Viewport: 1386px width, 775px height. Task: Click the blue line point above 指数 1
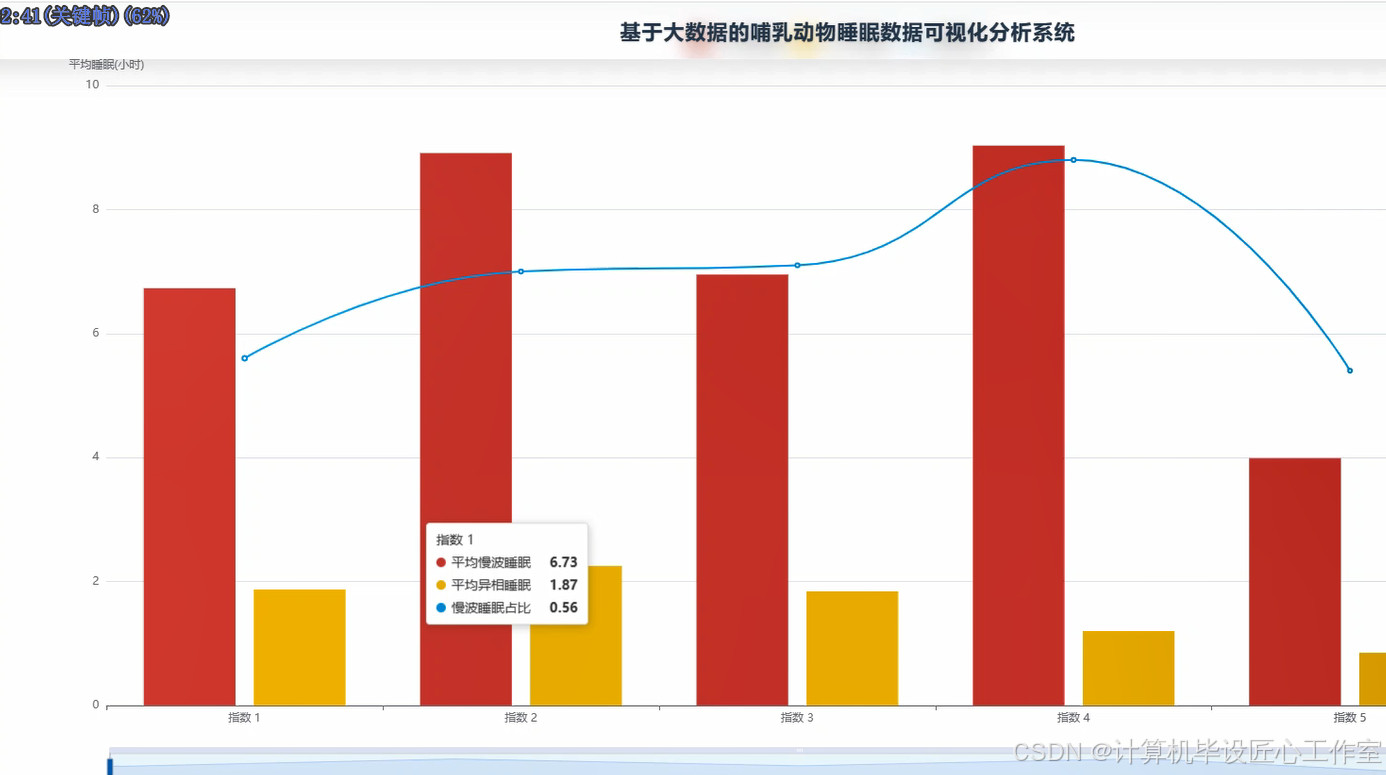click(x=244, y=358)
